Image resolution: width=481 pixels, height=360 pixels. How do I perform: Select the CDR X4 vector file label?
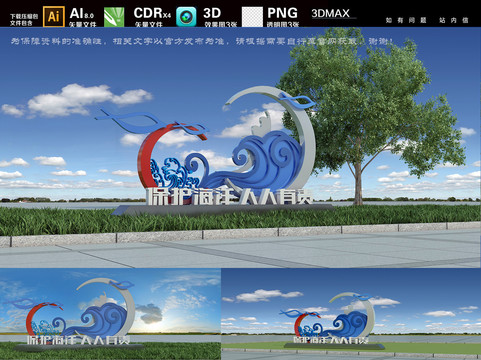coord(152,17)
